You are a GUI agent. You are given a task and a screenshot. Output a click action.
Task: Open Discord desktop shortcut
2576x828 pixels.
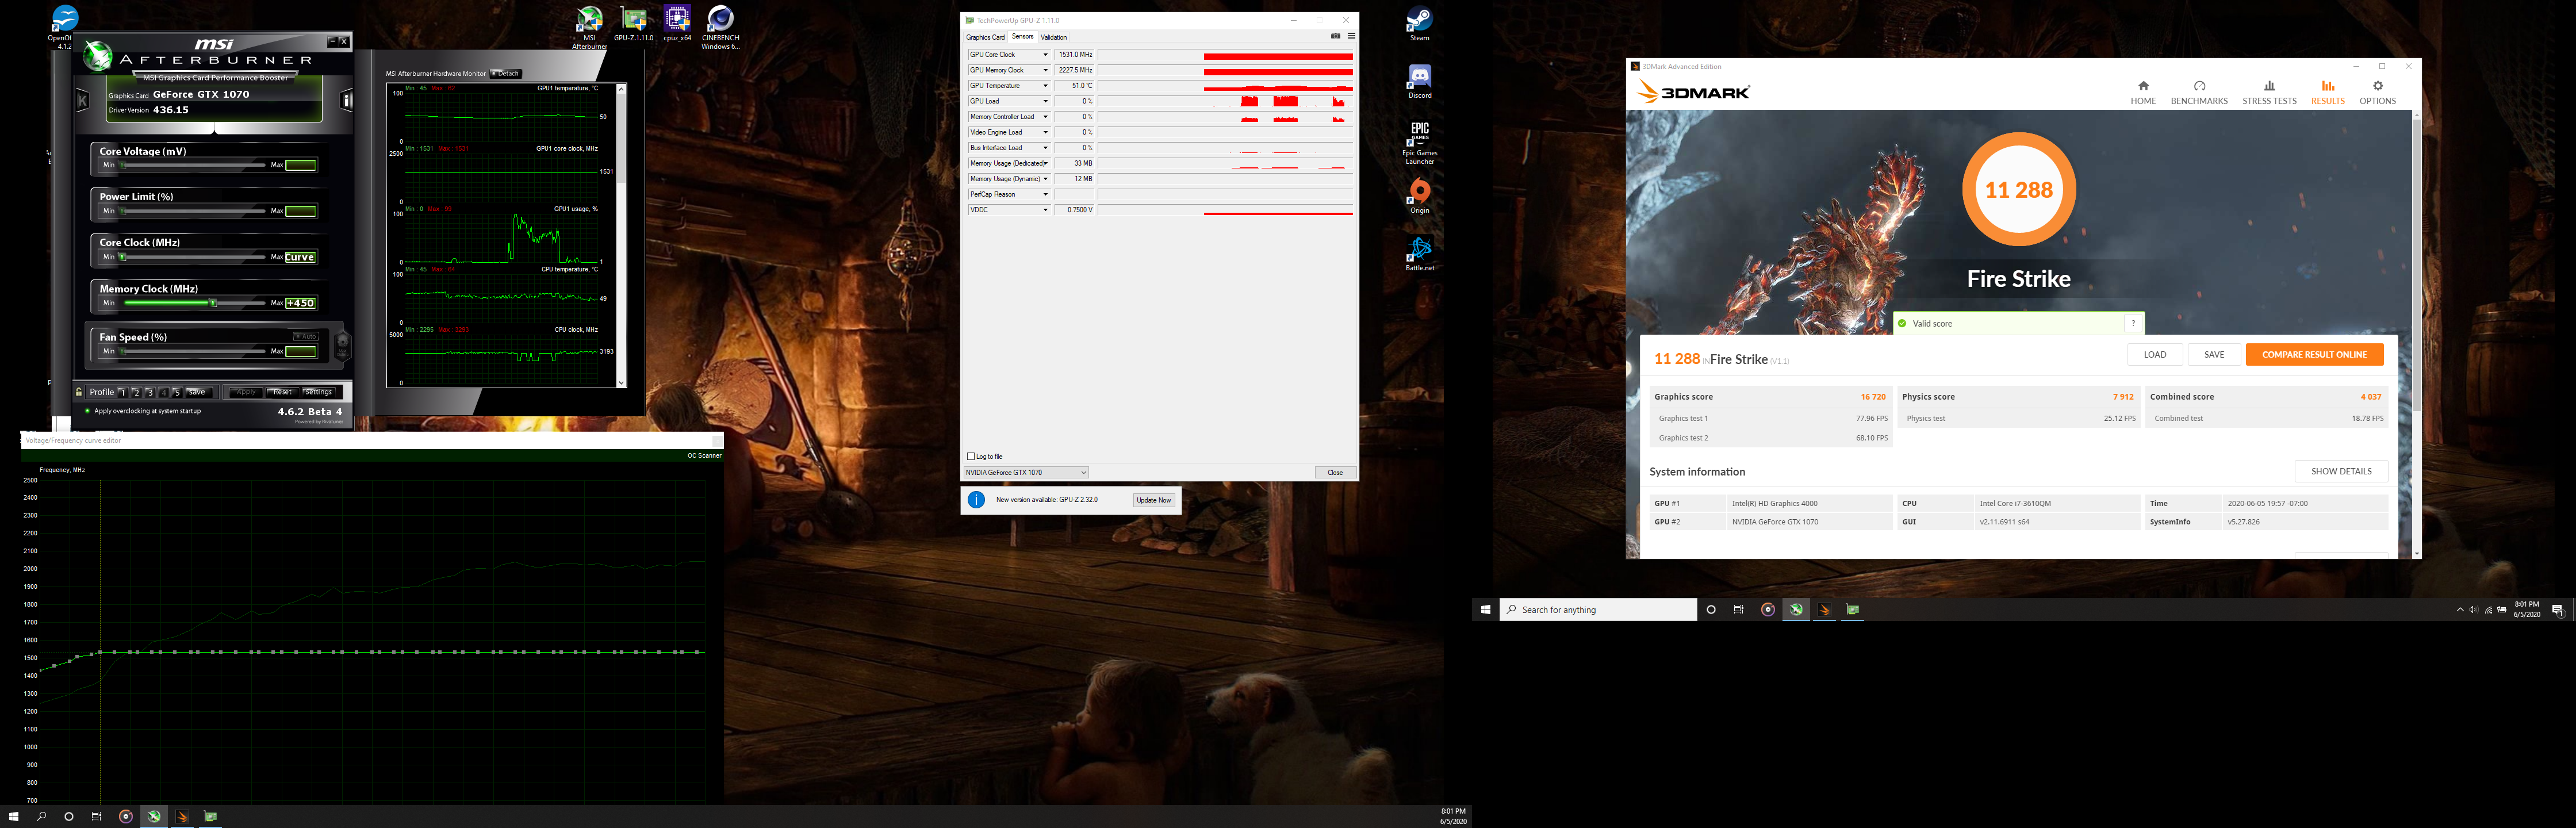tap(1419, 81)
